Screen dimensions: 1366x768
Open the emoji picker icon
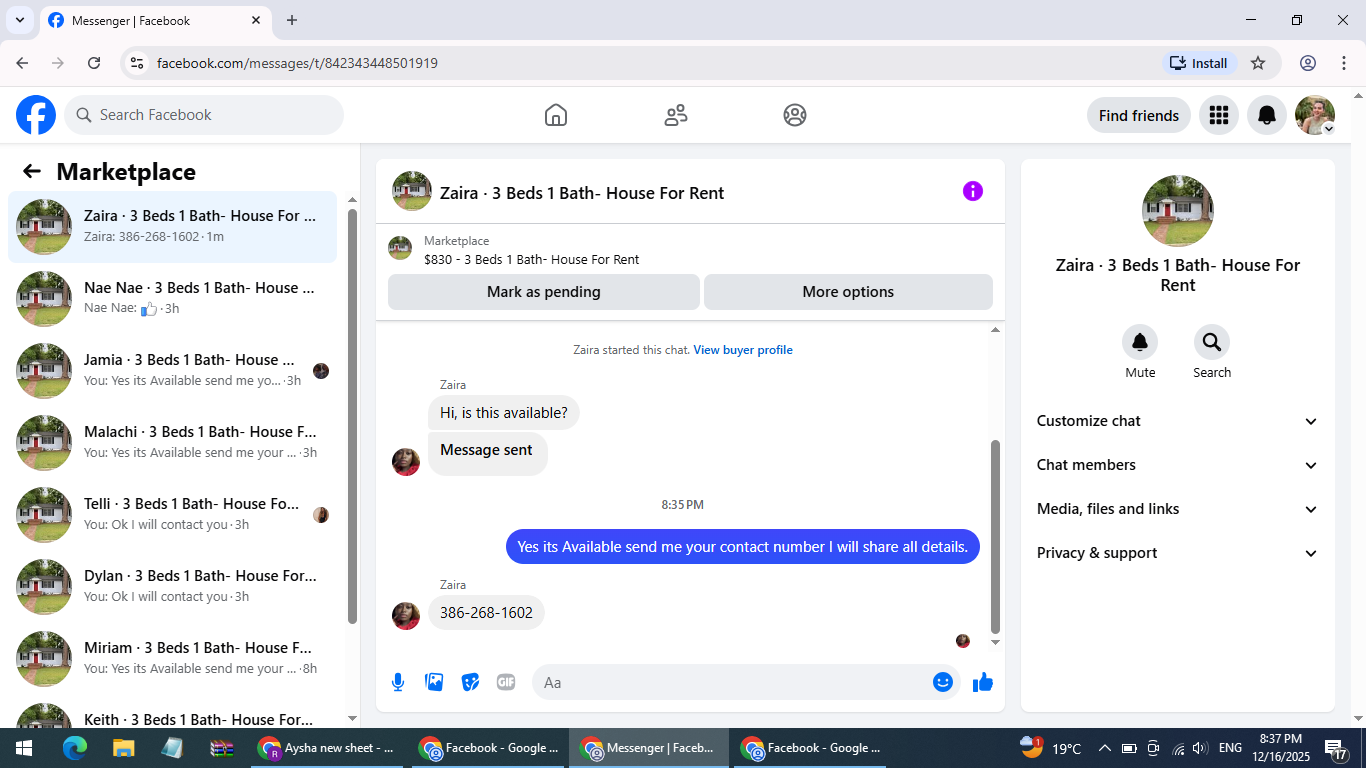[943, 682]
